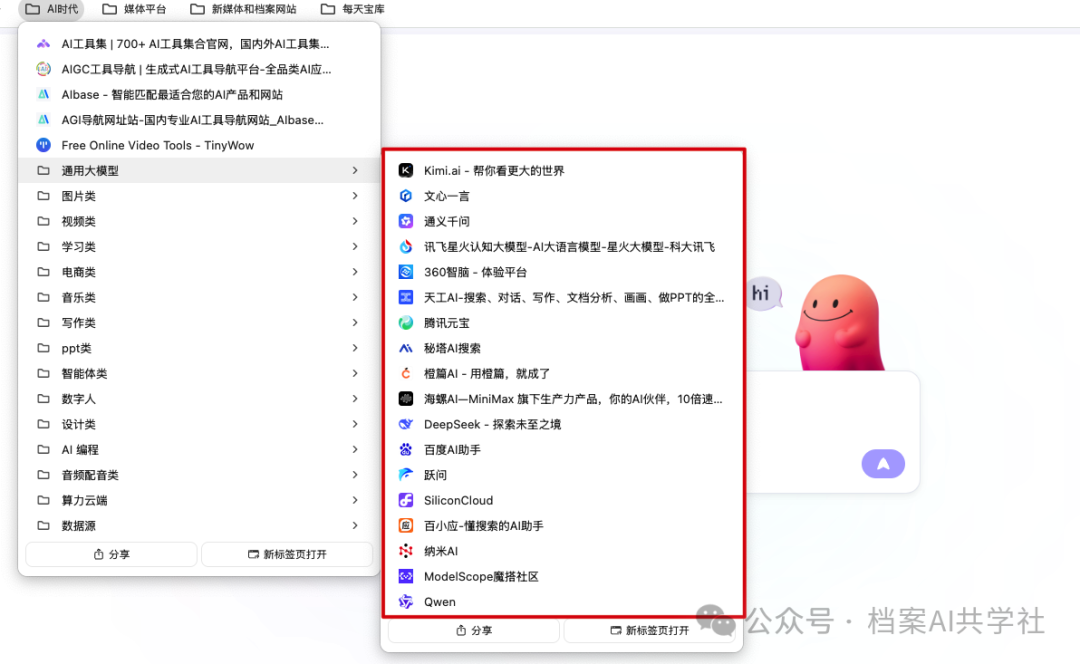Click 新标签页打开 in the submenu
1080x664 pixels.
[650, 630]
